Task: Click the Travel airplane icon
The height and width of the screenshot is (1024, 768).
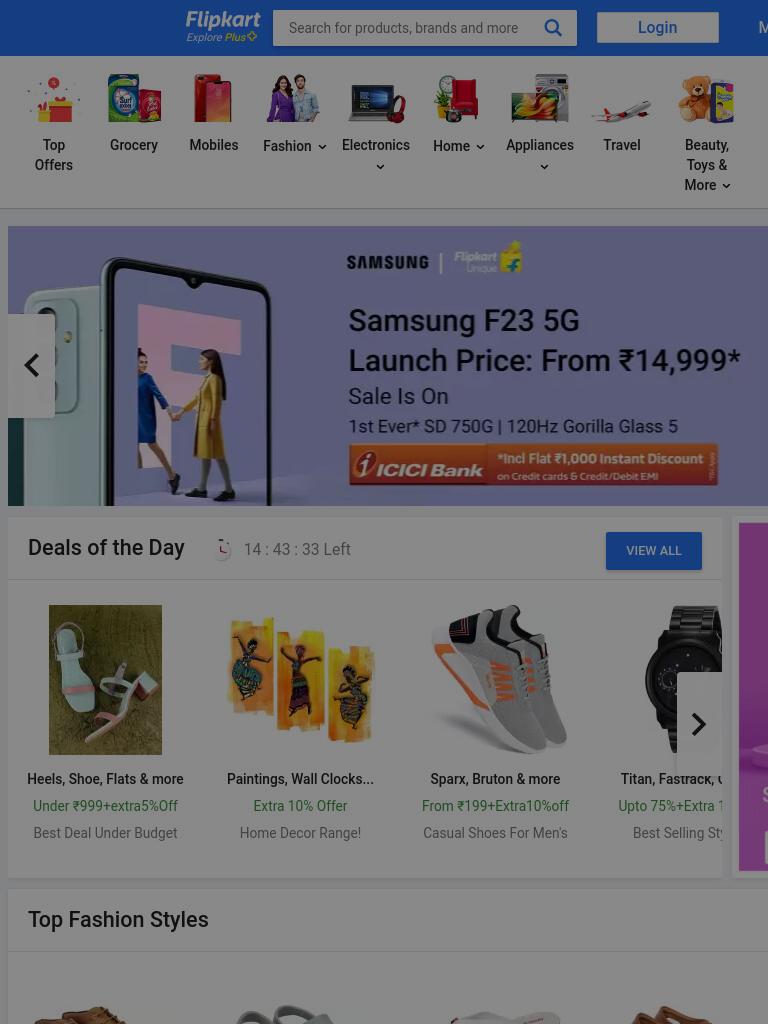Action: tap(621, 110)
